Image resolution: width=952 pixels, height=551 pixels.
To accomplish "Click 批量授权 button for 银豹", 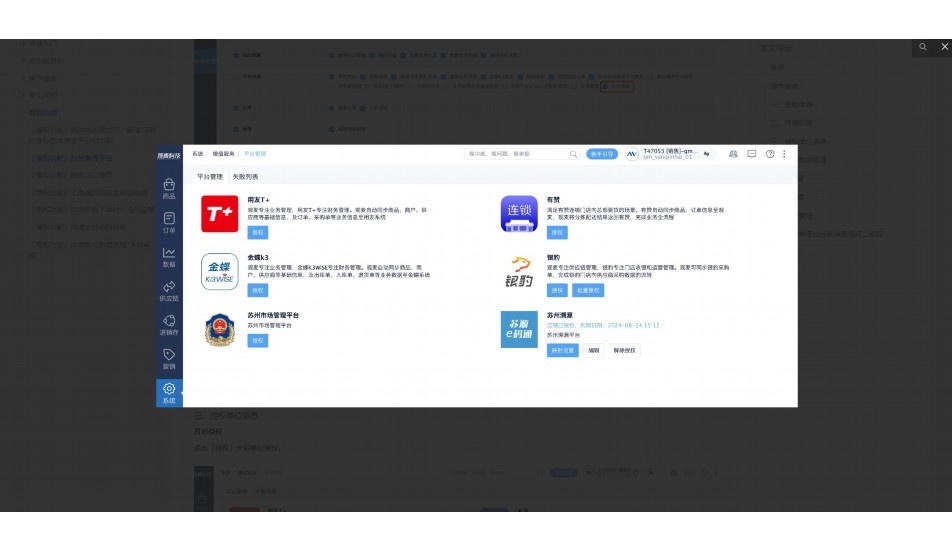I will [x=588, y=290].
